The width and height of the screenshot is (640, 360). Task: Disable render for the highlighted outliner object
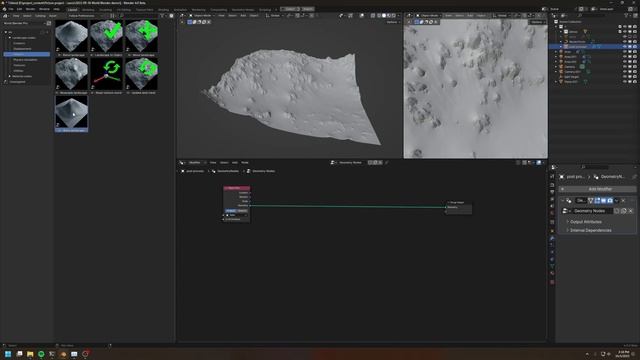point(635,47)
